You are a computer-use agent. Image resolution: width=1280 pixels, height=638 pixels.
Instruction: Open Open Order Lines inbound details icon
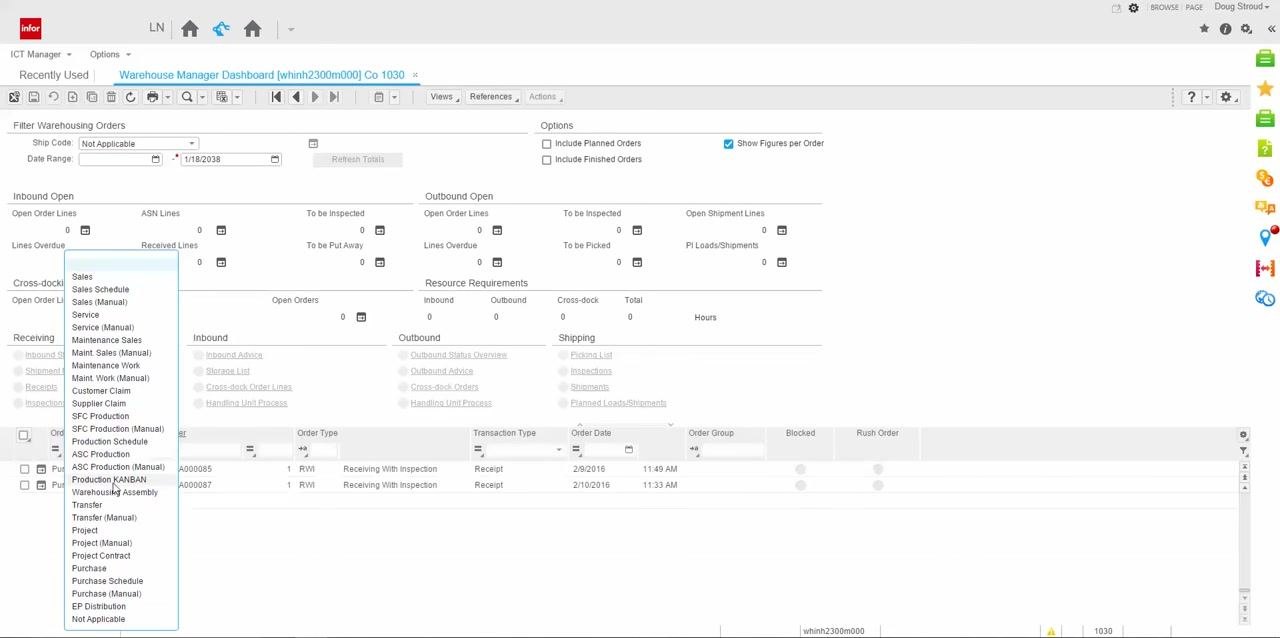[x=85, y=230]
